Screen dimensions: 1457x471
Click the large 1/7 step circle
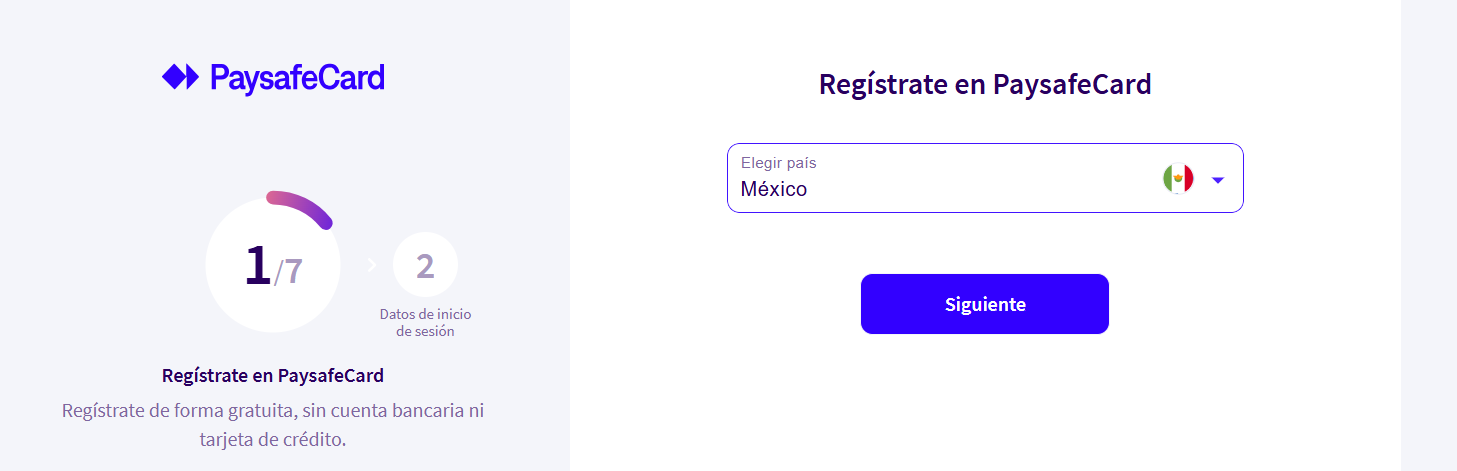coord(273,265)
